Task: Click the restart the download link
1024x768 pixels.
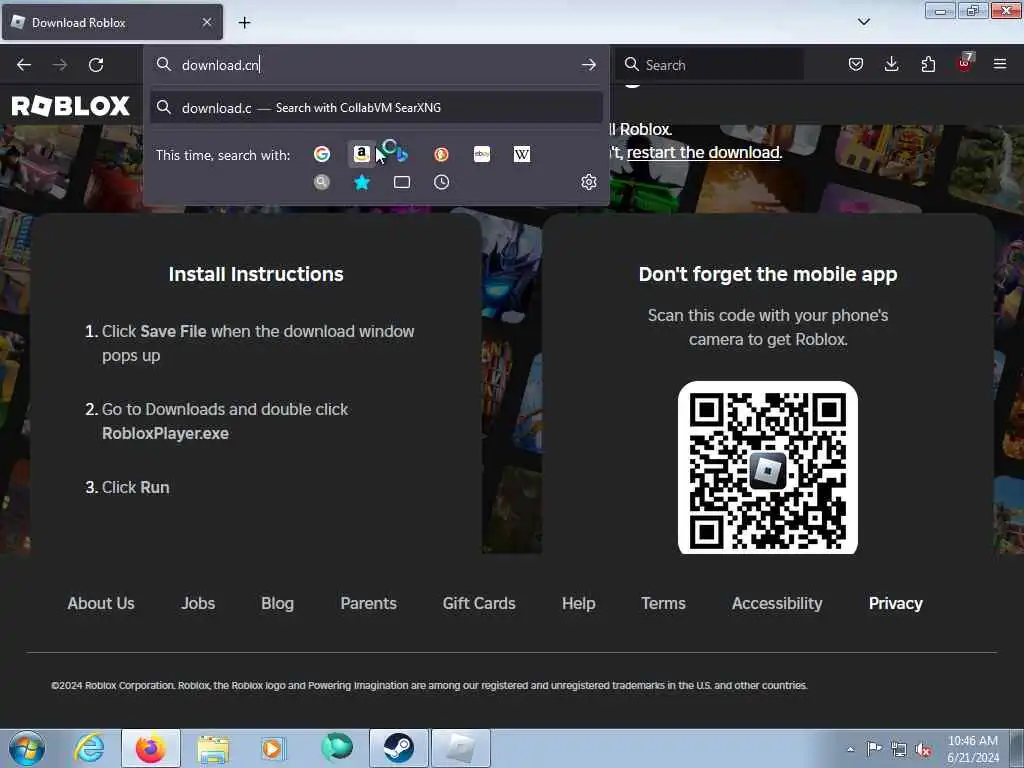Action: [x=703, y=152]
